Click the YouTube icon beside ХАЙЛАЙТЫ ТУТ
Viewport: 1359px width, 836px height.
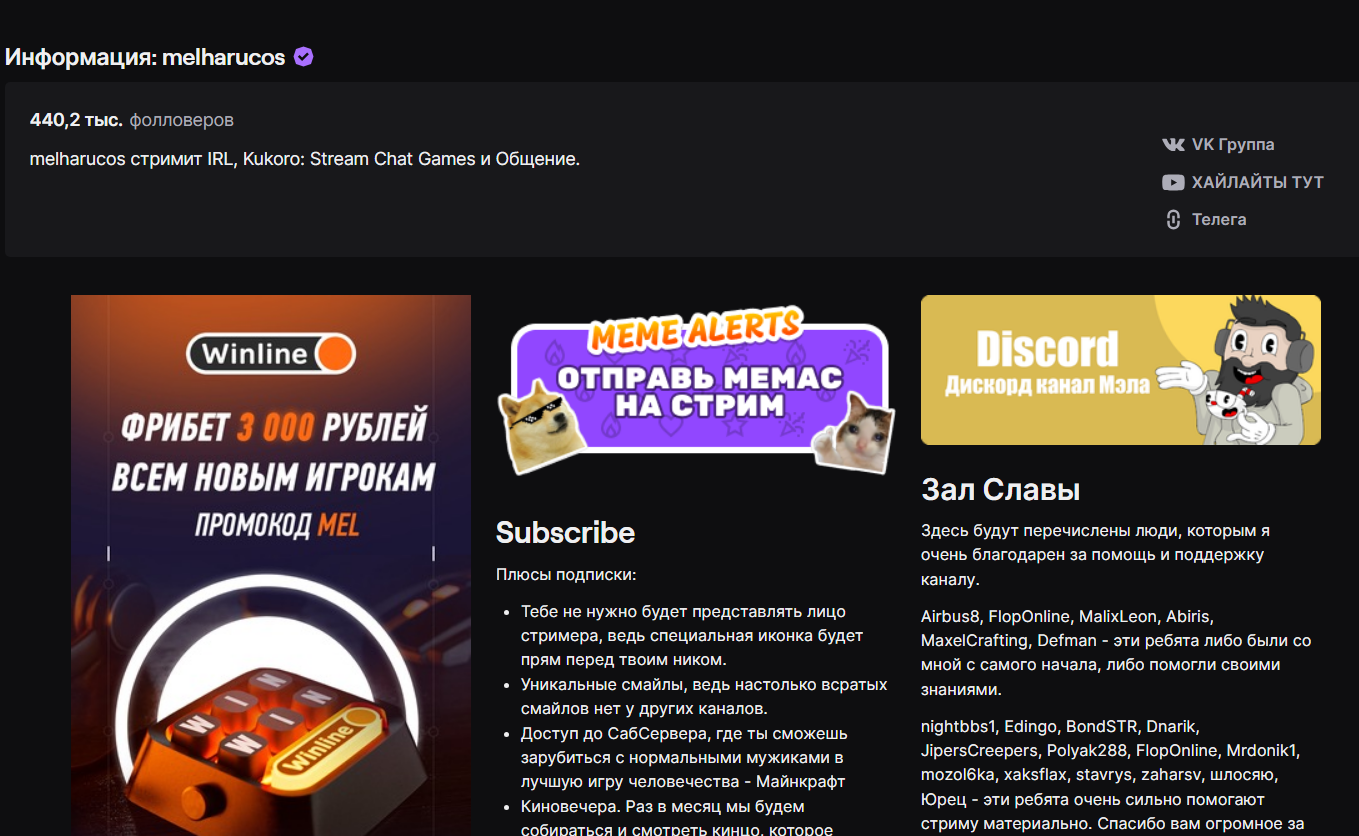(x=1173, y=182)
